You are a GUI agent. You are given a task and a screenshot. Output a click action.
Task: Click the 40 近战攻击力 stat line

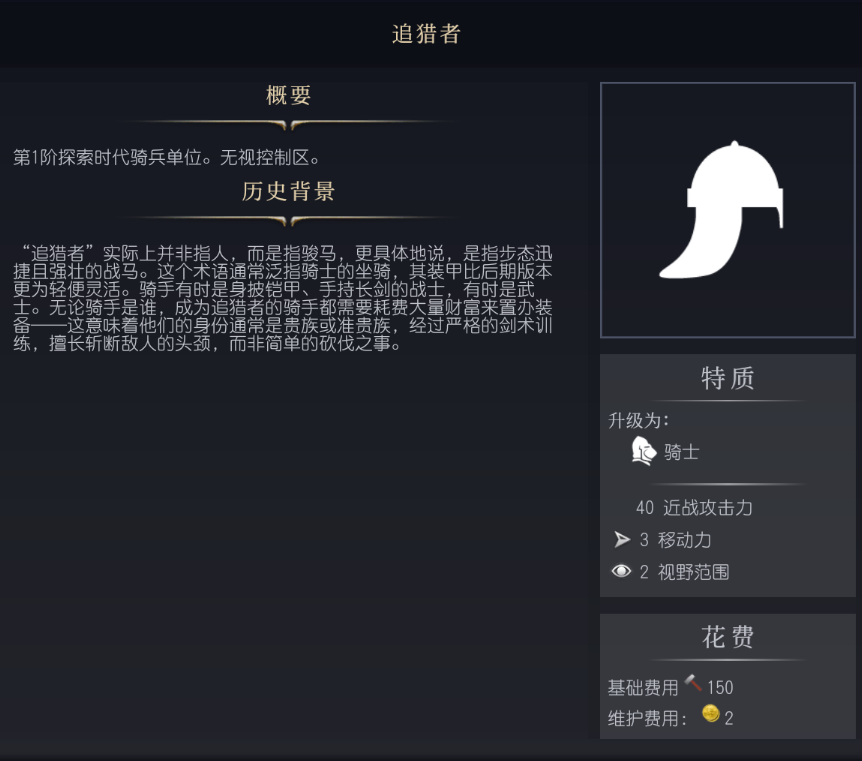(694, 508)
